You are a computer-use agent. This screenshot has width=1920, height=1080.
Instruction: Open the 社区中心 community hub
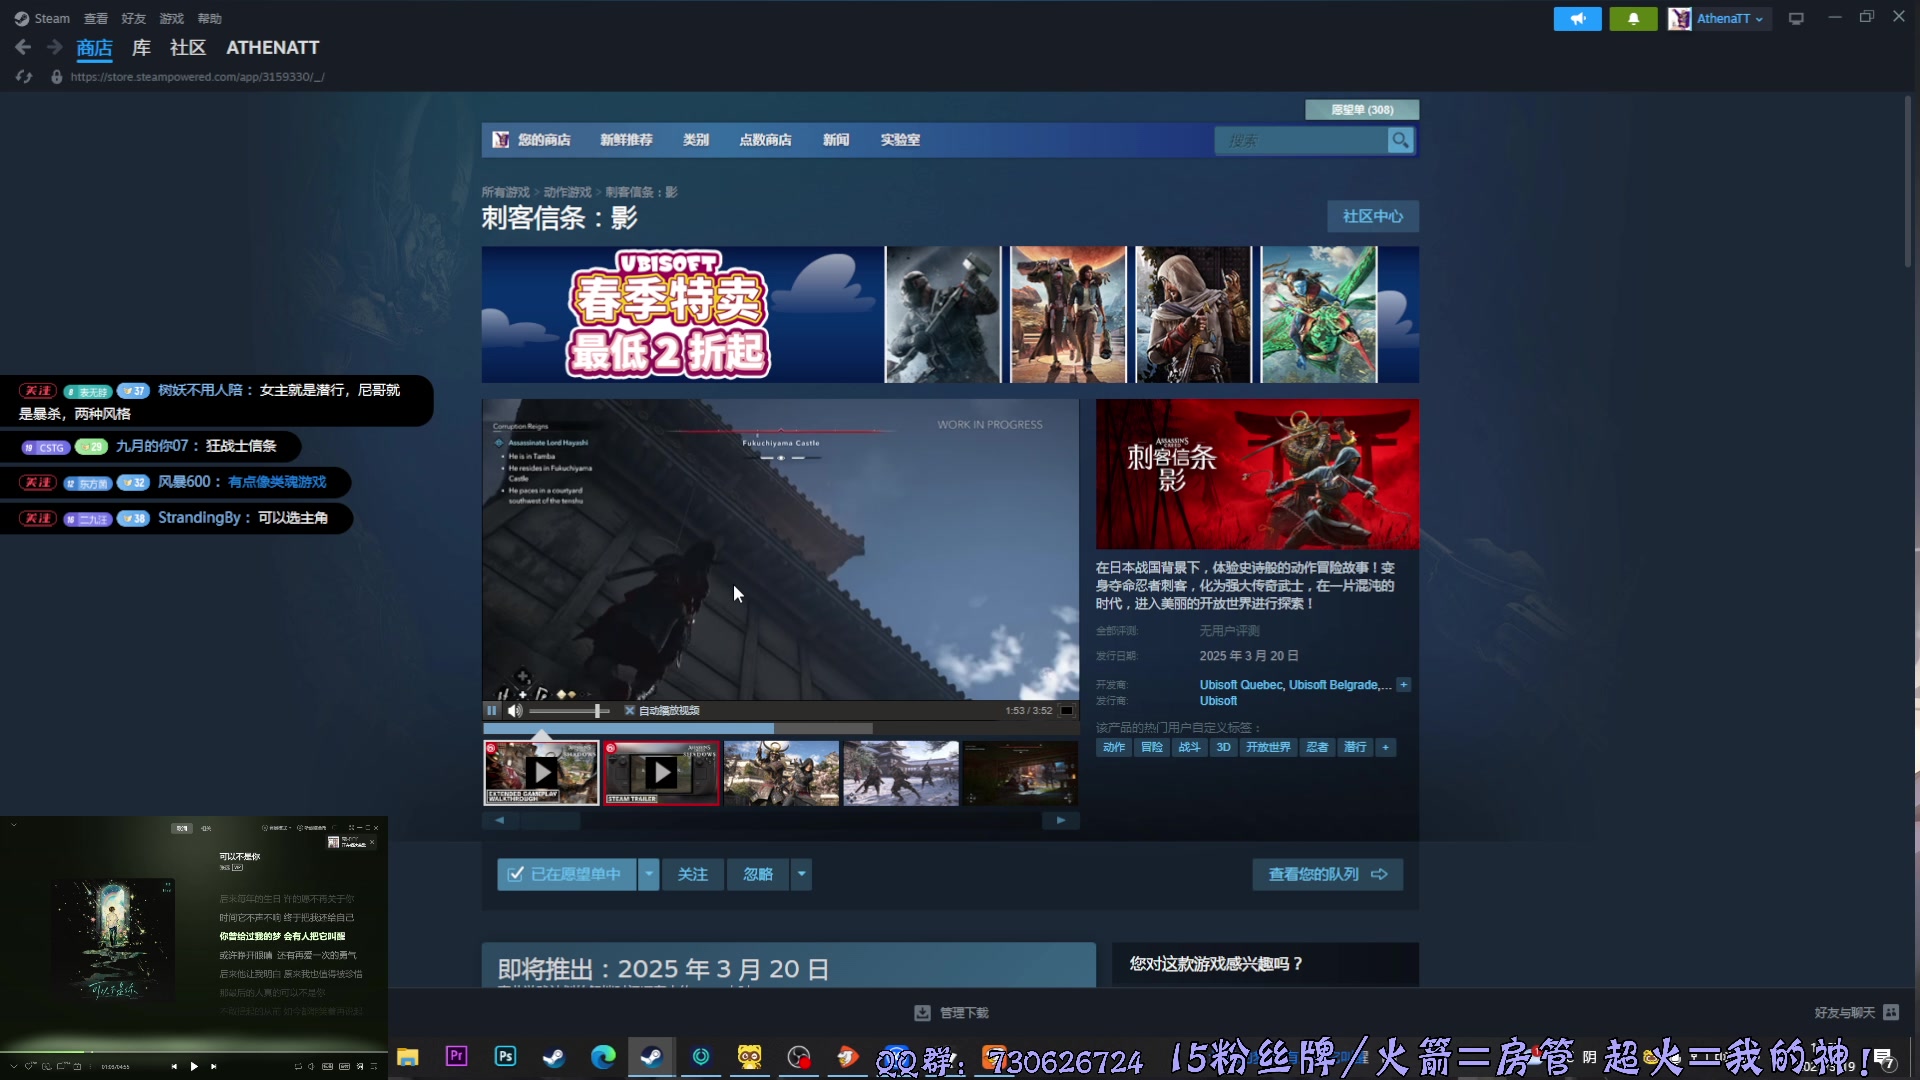(x=1373, y=216)
